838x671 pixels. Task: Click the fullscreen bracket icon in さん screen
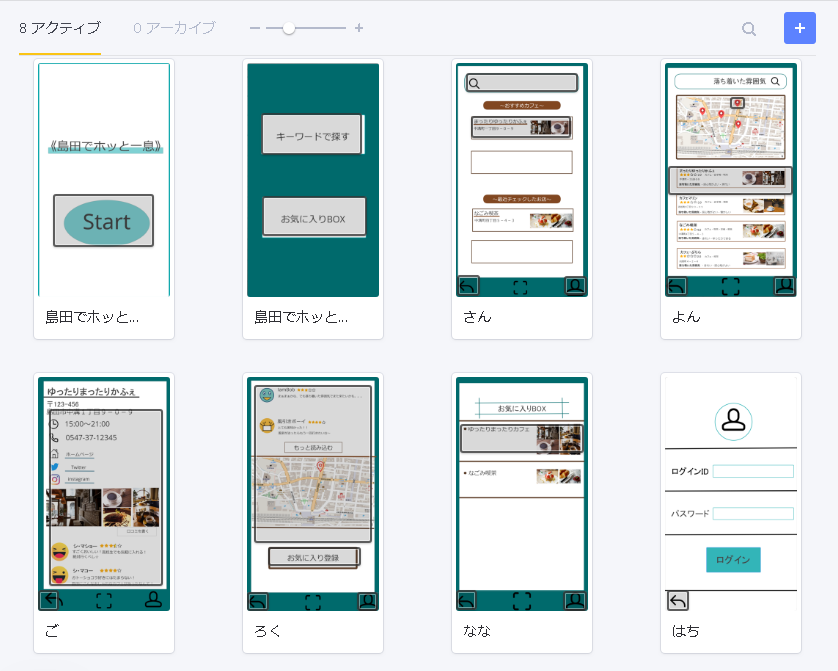pos(521,288)
